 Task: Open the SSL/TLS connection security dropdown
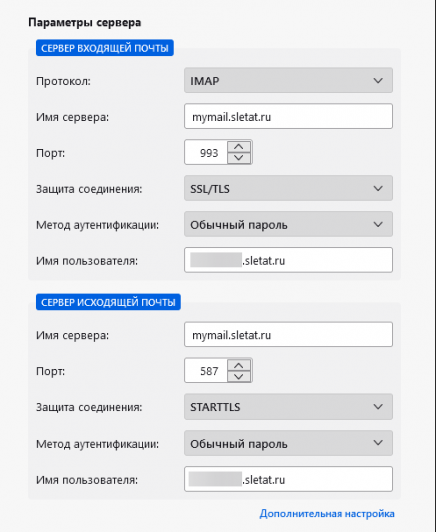tap(288, 188)
